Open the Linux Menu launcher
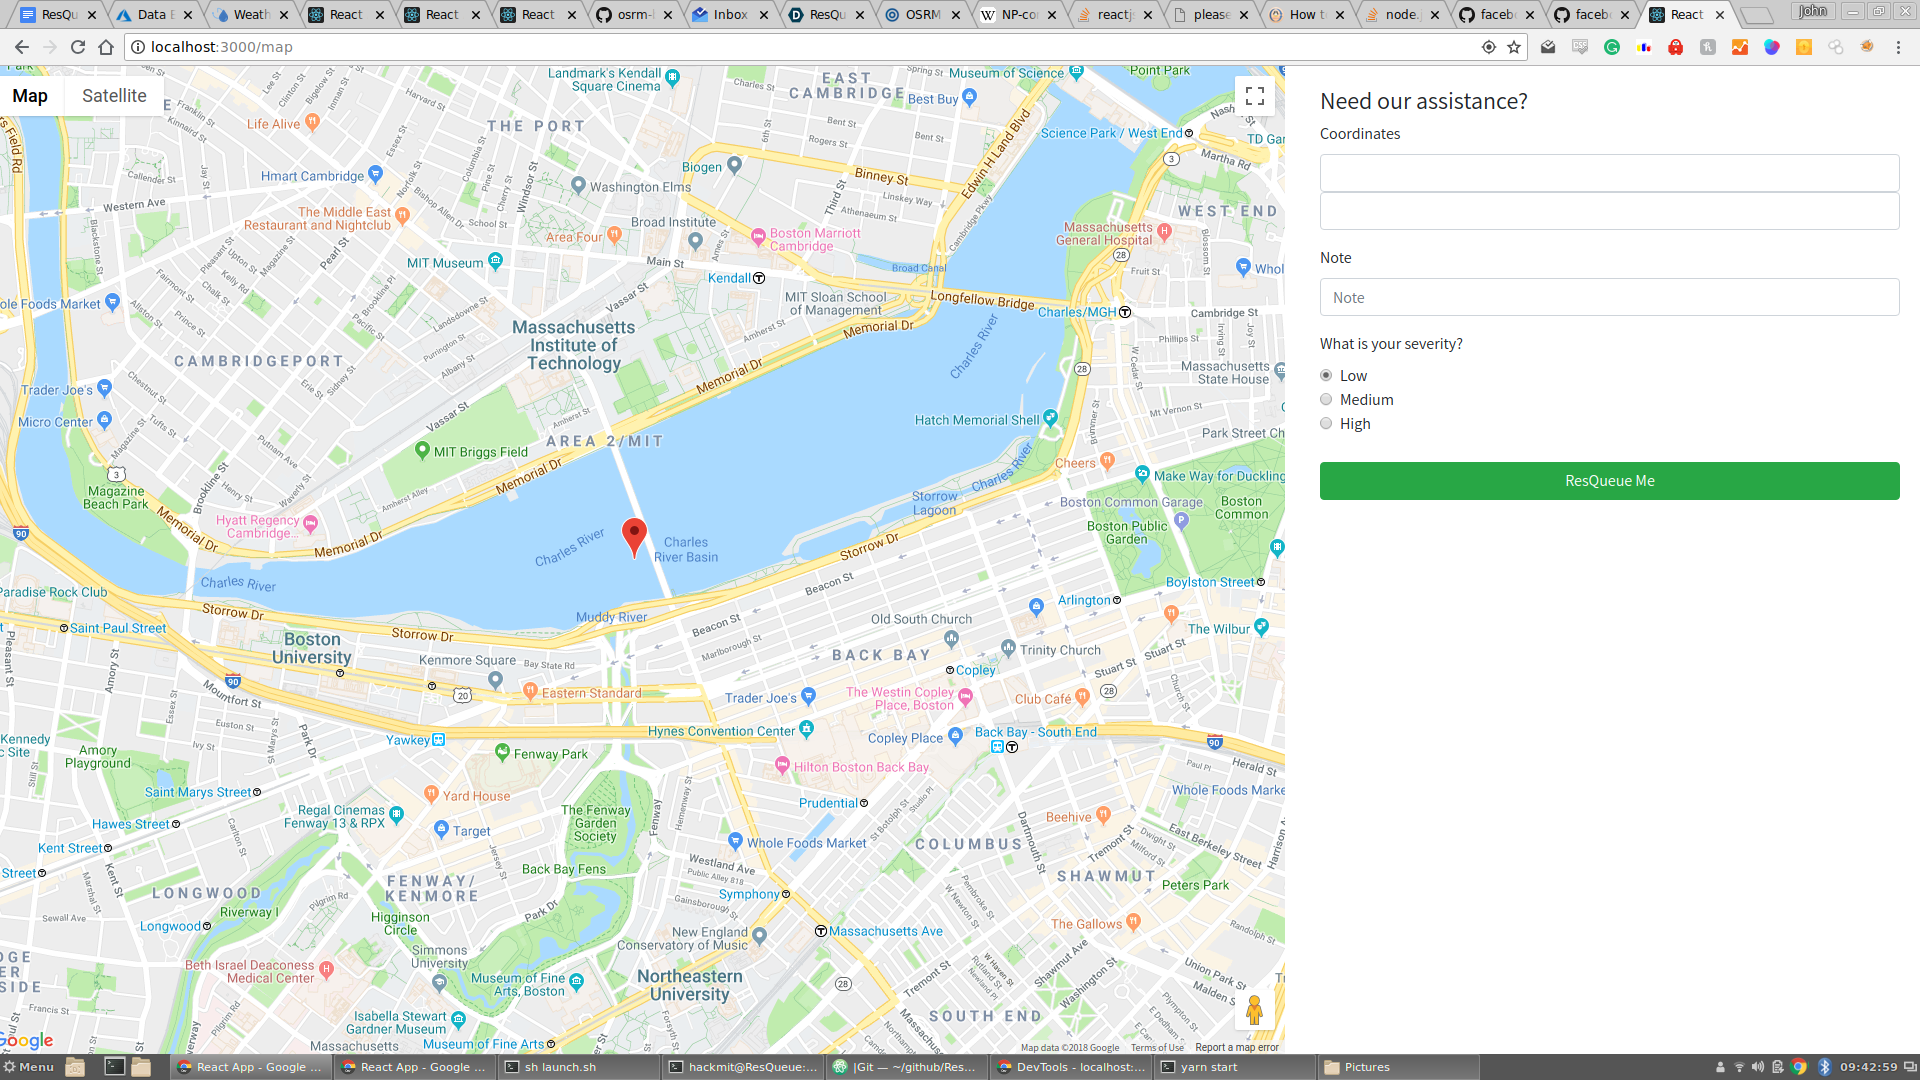 pyautogui.click(x=30, y=1067)
